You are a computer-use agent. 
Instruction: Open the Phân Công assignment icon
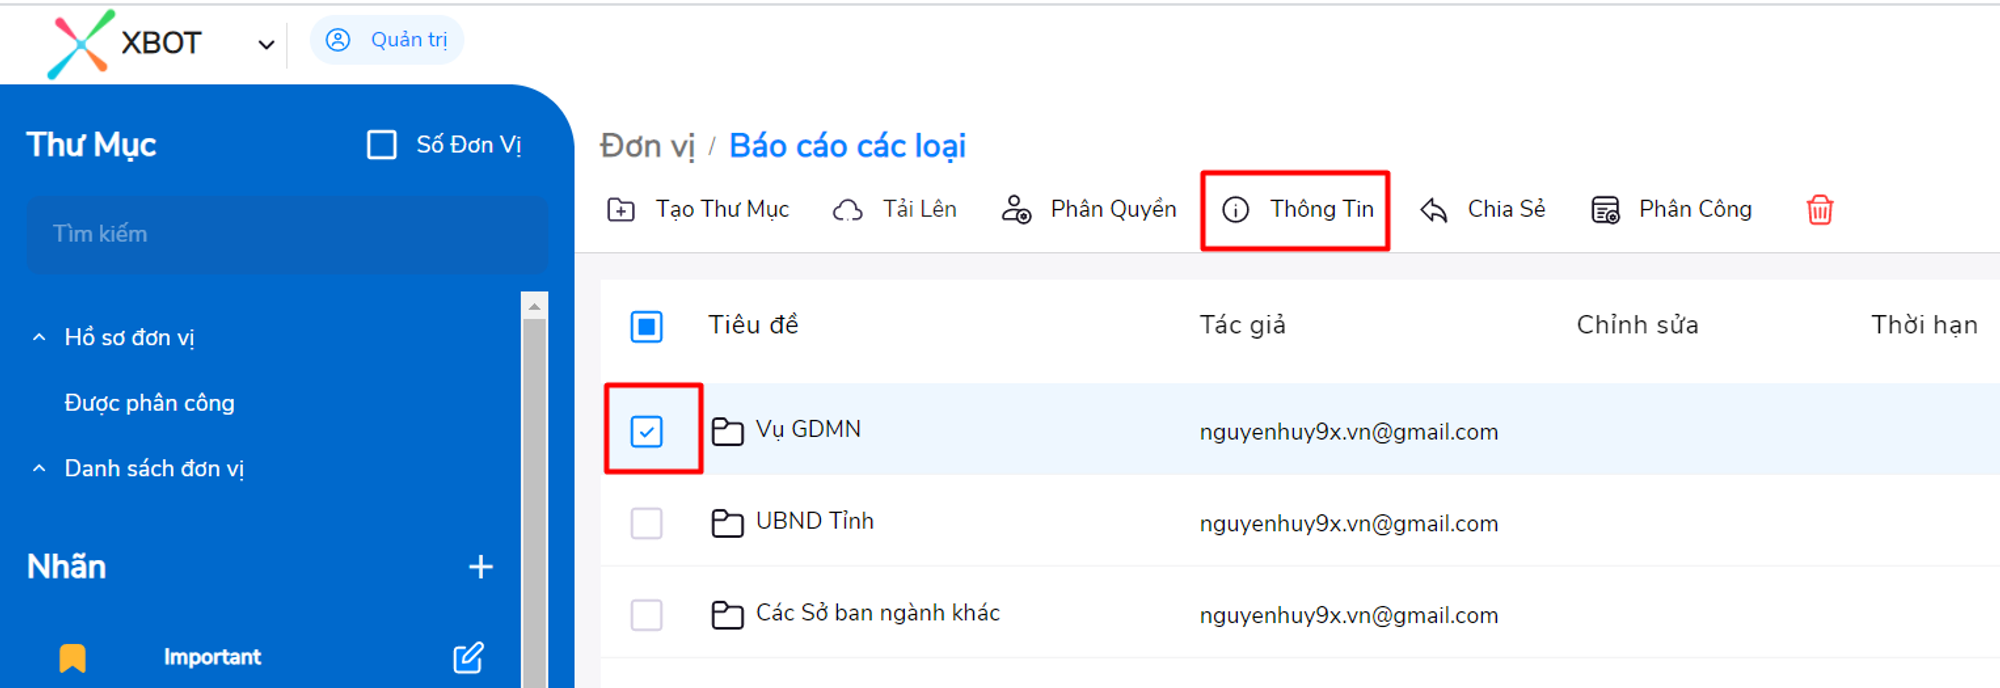[1605, 210]
